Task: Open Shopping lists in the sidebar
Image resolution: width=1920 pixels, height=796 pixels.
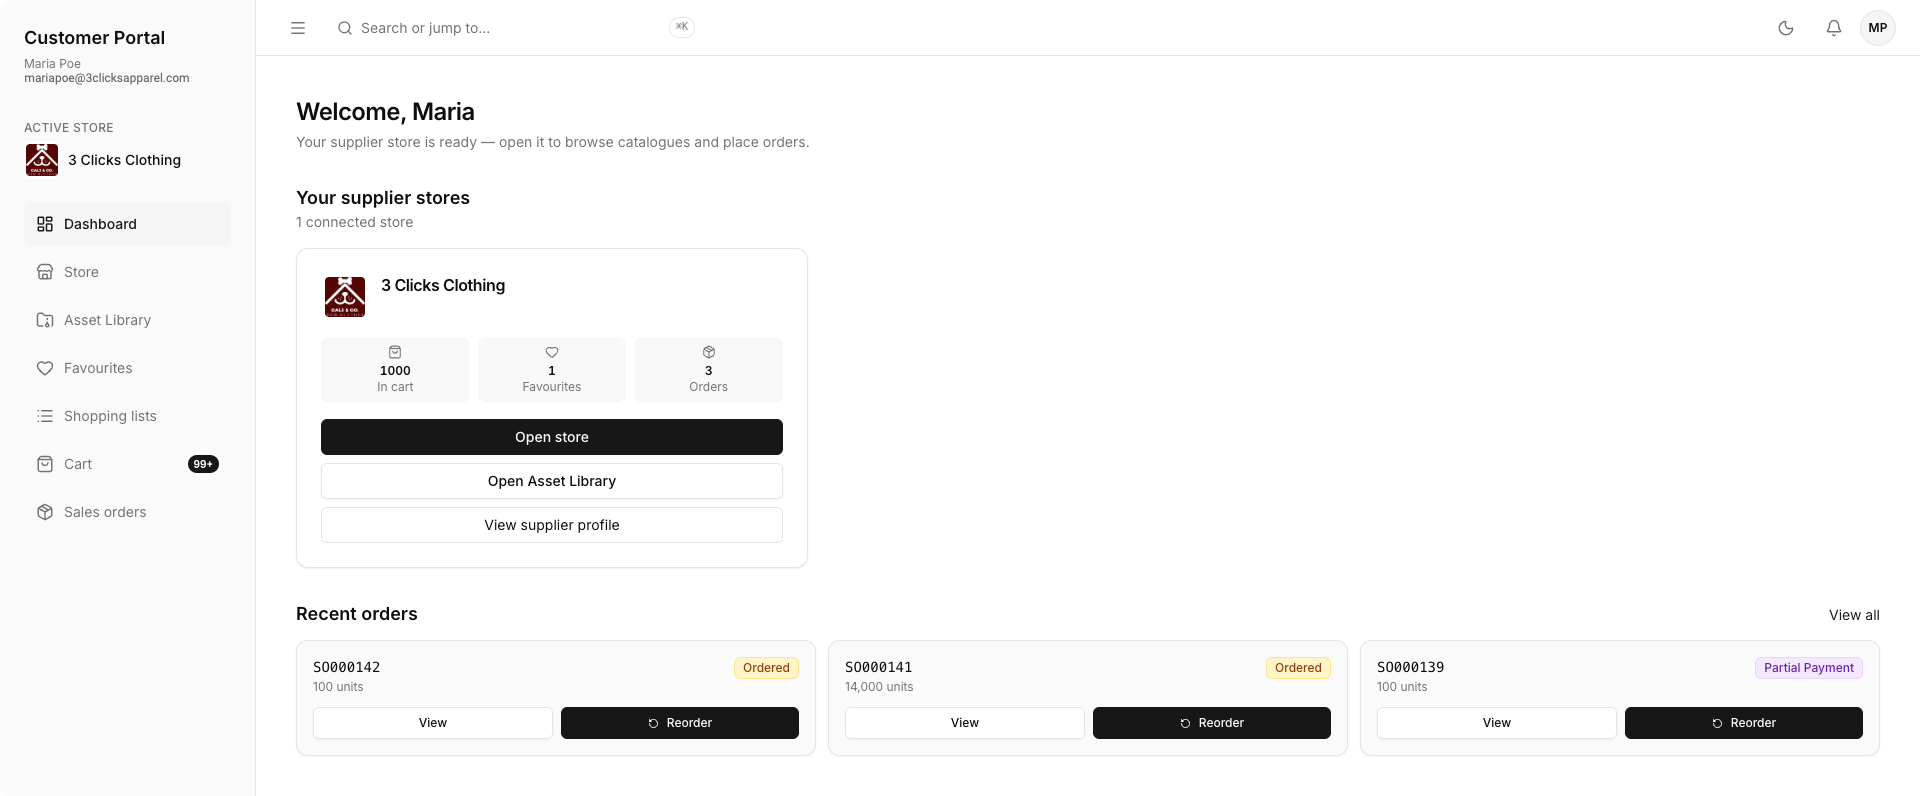Action: [127, 416]
